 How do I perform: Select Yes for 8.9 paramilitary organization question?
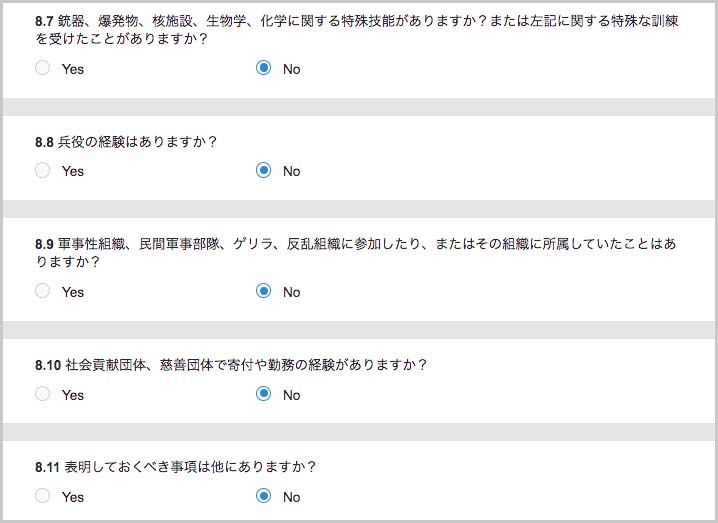[43, 291]
